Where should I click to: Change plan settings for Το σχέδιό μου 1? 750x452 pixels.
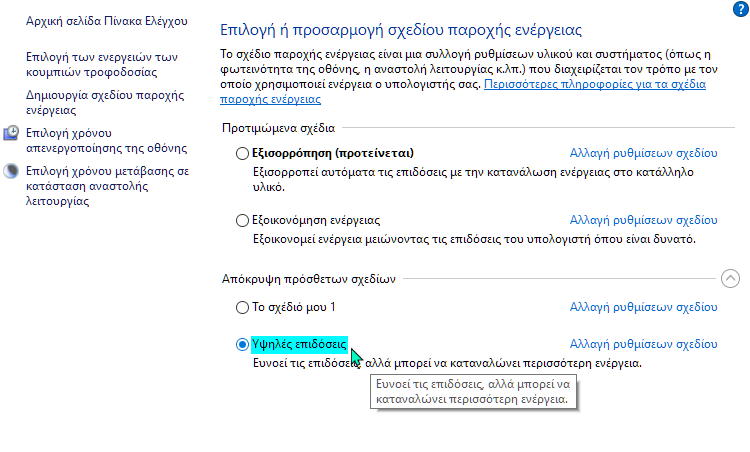(x=643, y=307)
